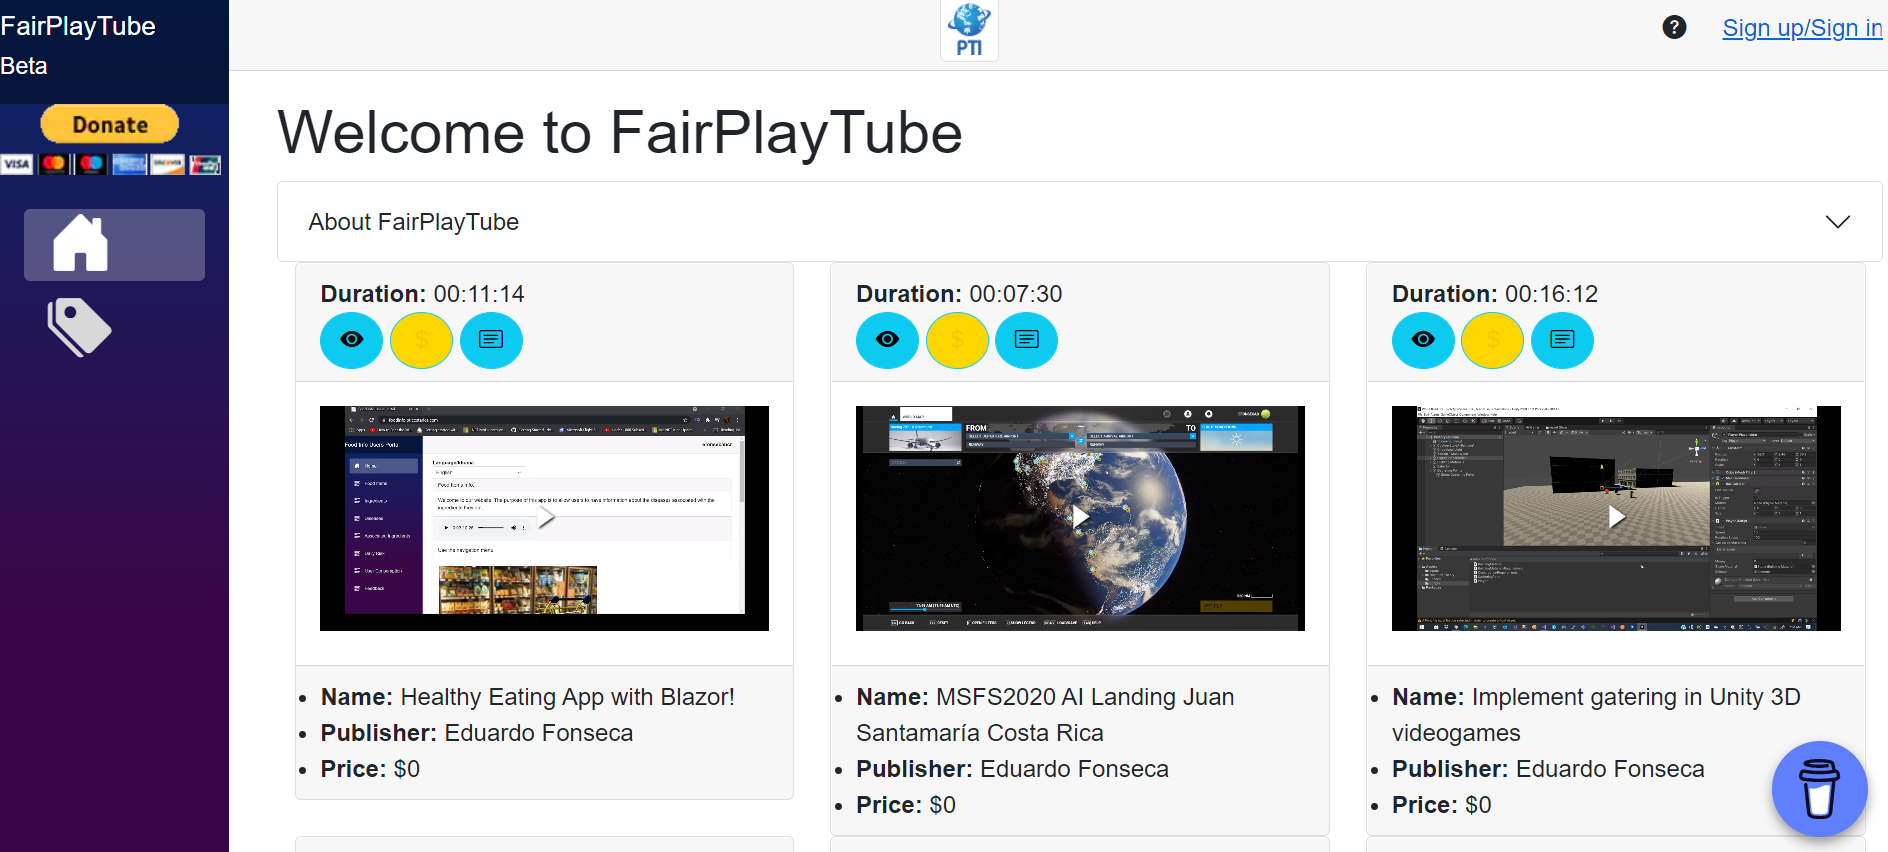The width and height of the screenshot is (1888, 852).
Task: Play the Unity 3D videogames video
Action: (1616, 517)
